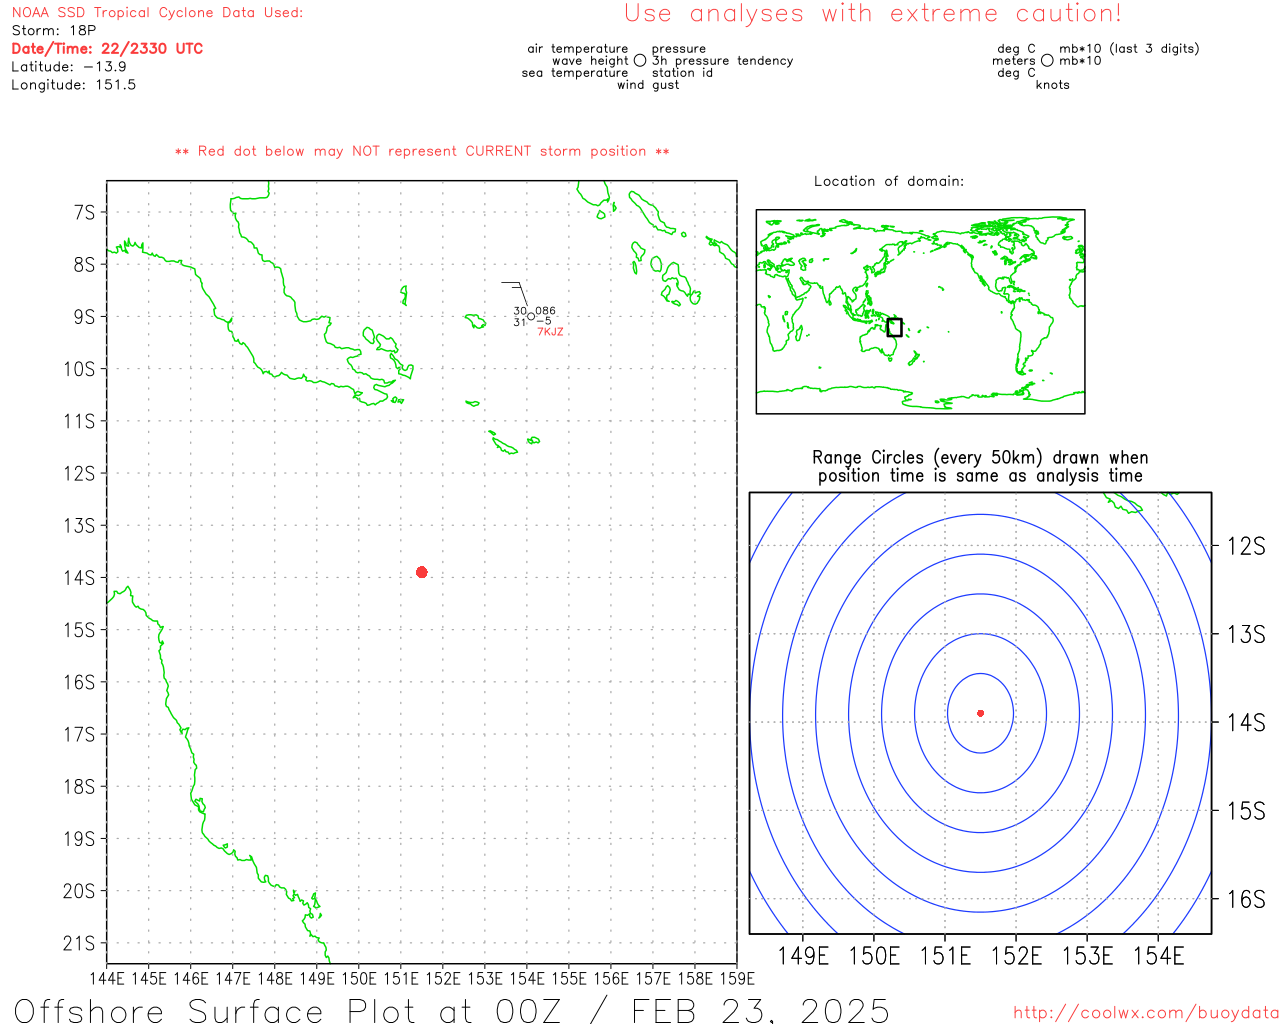The height and width of the screenshot is (1024, 1280).
Task: Click the red station id '7KJZ'
Action: [x=550, y=332]
